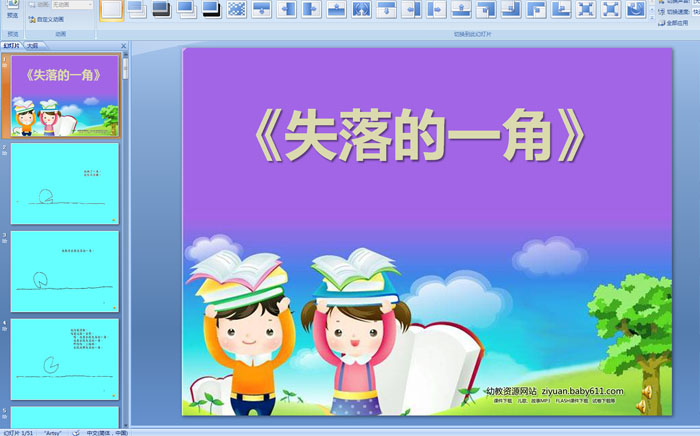Select the No Transition thumbnail in gallery

pyautogui.click(x=111, y=10)
